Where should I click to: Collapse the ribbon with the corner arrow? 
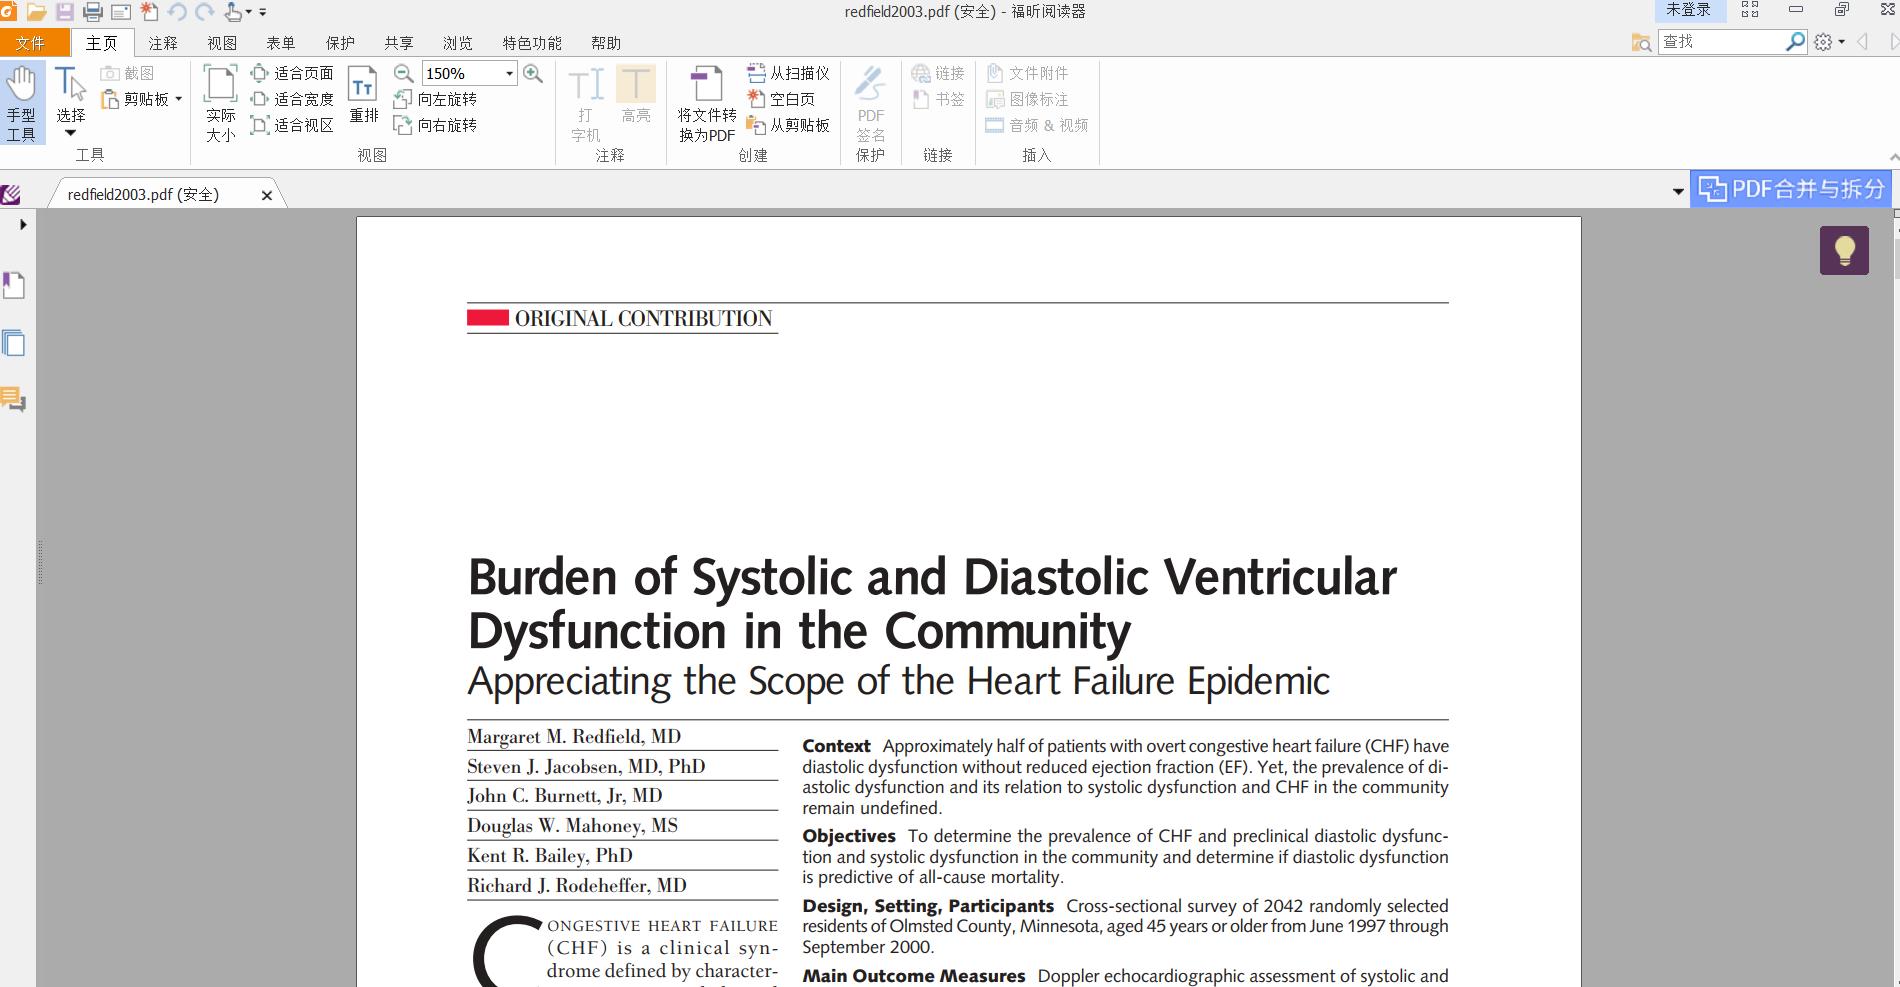coord(1893,157)
